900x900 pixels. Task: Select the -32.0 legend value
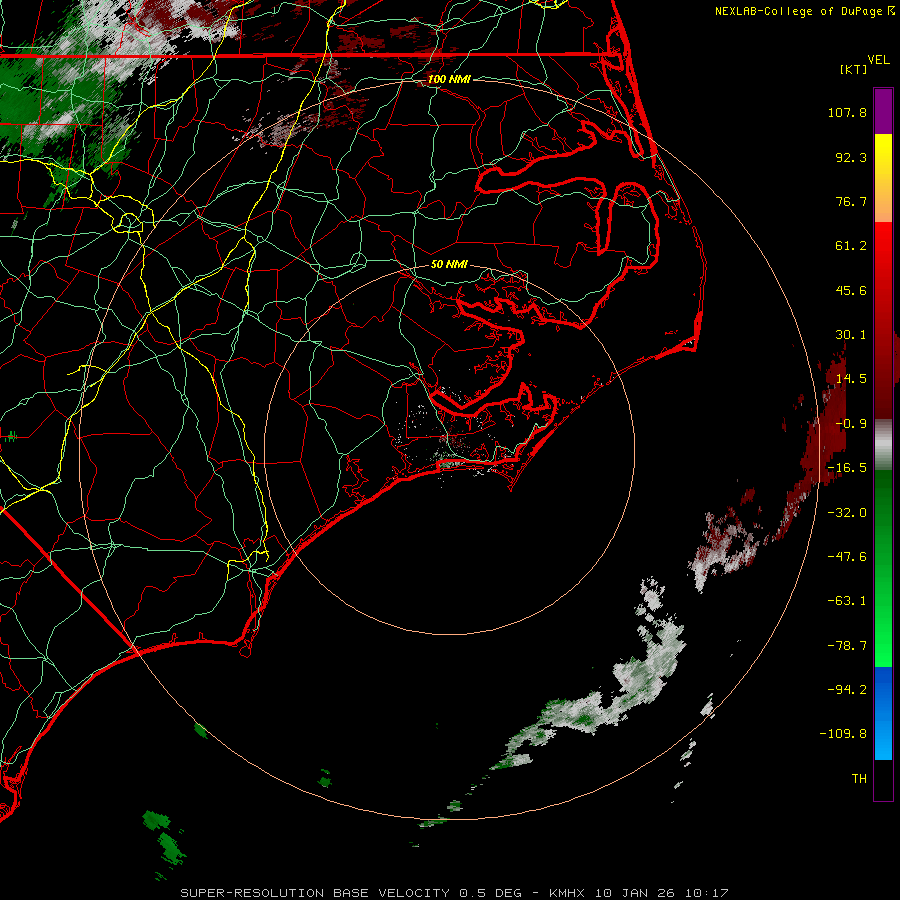pyautogui.click(x=847, y=513)
